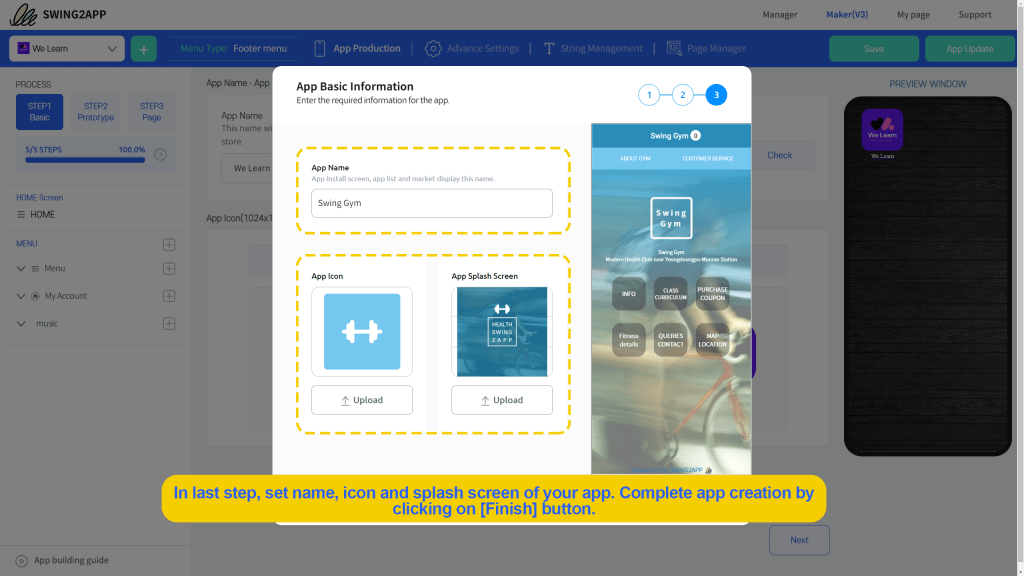The image size is (1024, 576).
Task: Select wizard step 3 circle
Action: point(716,95)
